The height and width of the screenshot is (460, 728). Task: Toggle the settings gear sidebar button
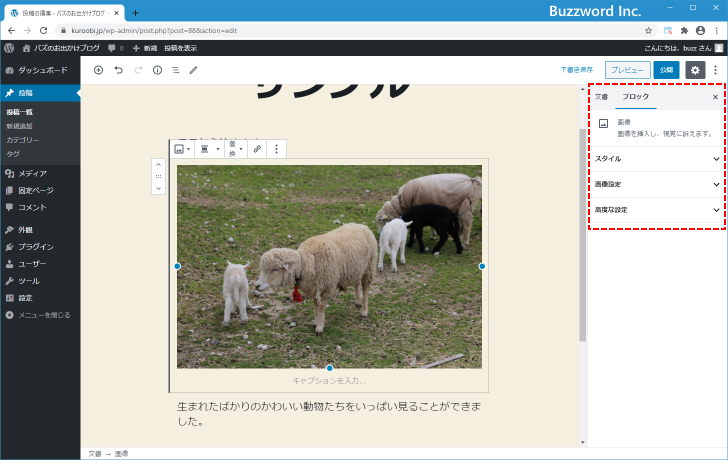(695, 70)
